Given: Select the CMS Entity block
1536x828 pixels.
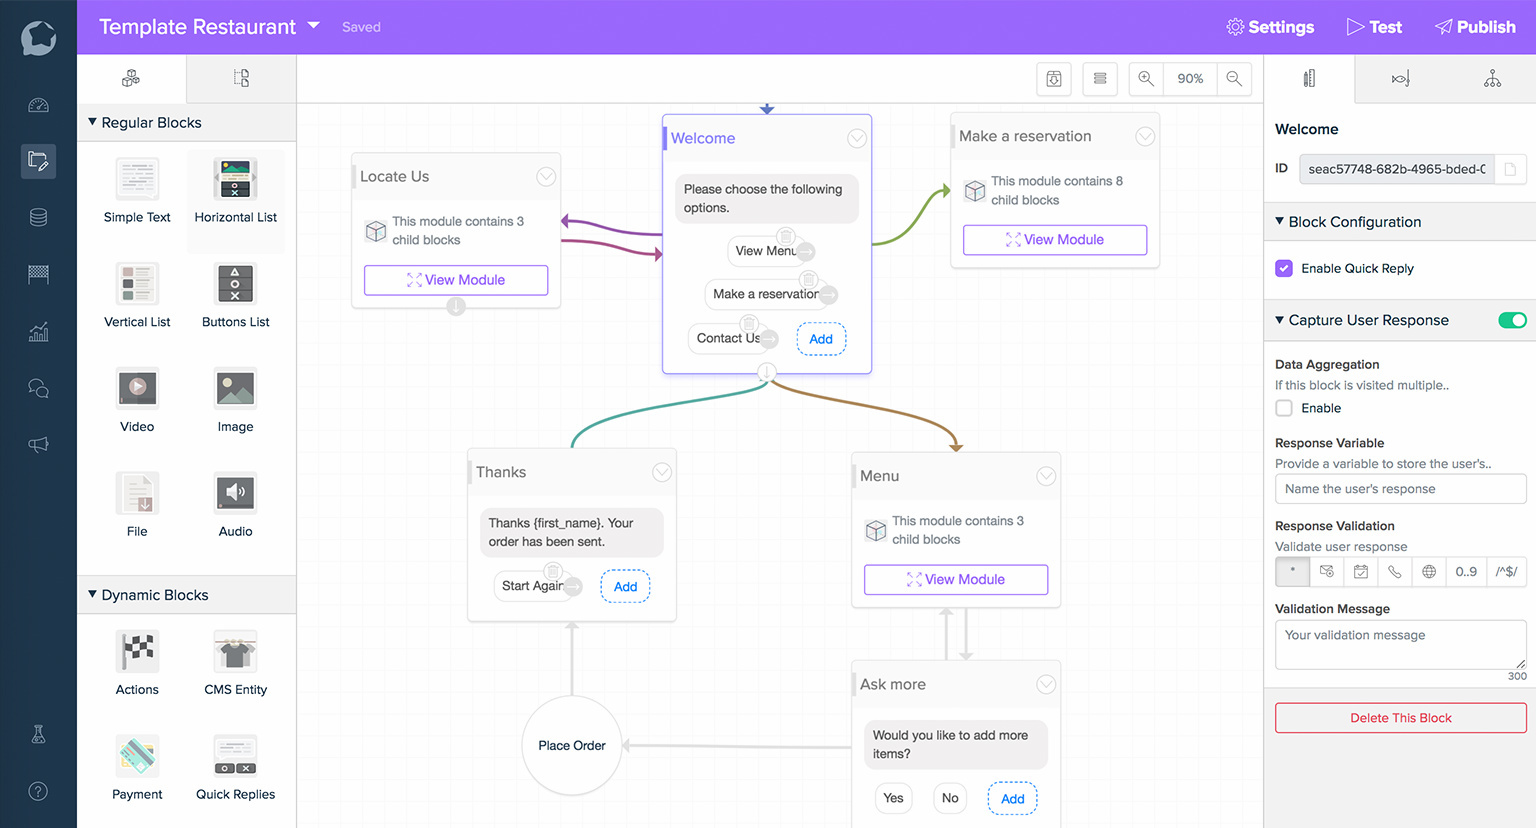Looking at the screenshot, I should (x=236, y=663).
